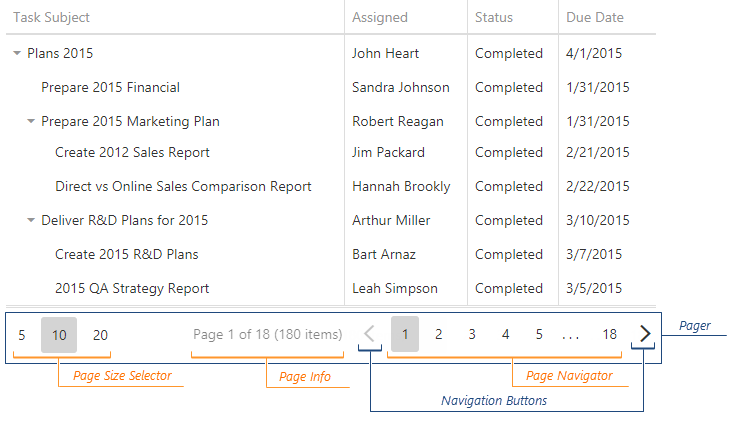Image resolution: width=735 pixels, height=431 pixels.
Task: Click the Status column header
Action: tap(494, 17)
